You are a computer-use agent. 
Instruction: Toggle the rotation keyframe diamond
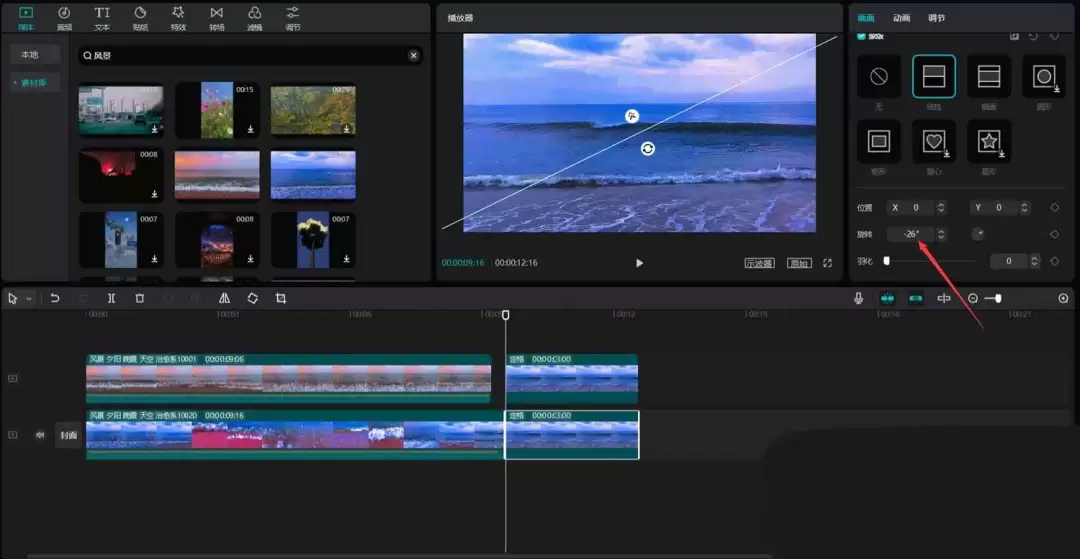(x=1054, y=234)
